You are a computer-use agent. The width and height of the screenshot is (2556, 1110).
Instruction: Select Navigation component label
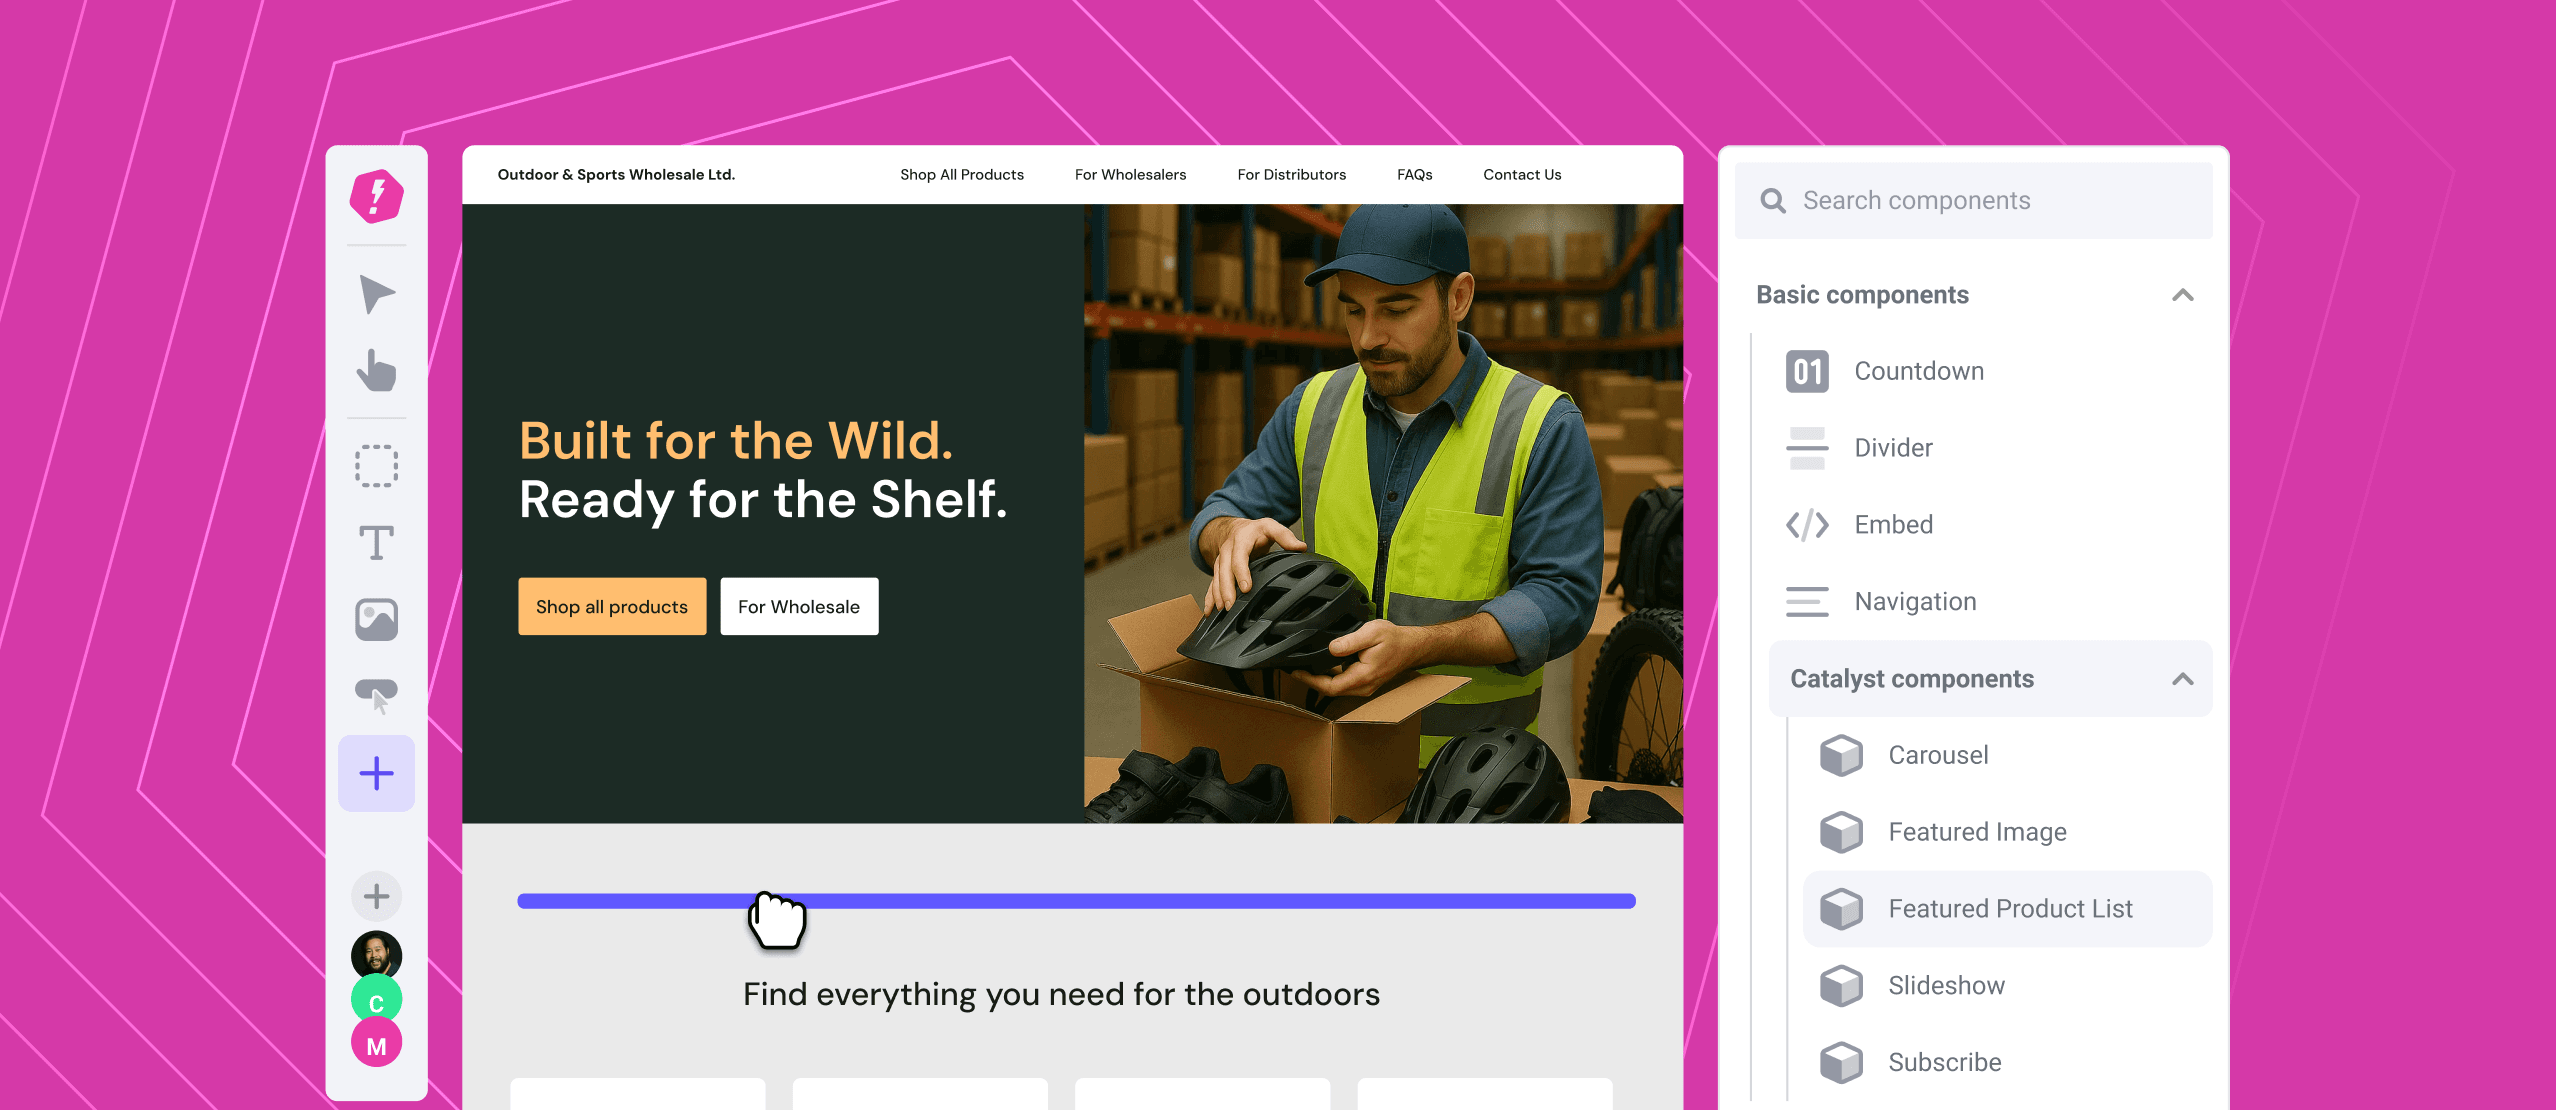point(1915,602)
